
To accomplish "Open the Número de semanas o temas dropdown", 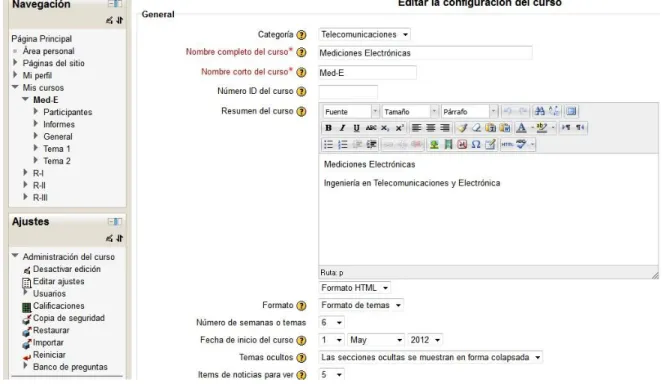I will click(x=332, y=323).
